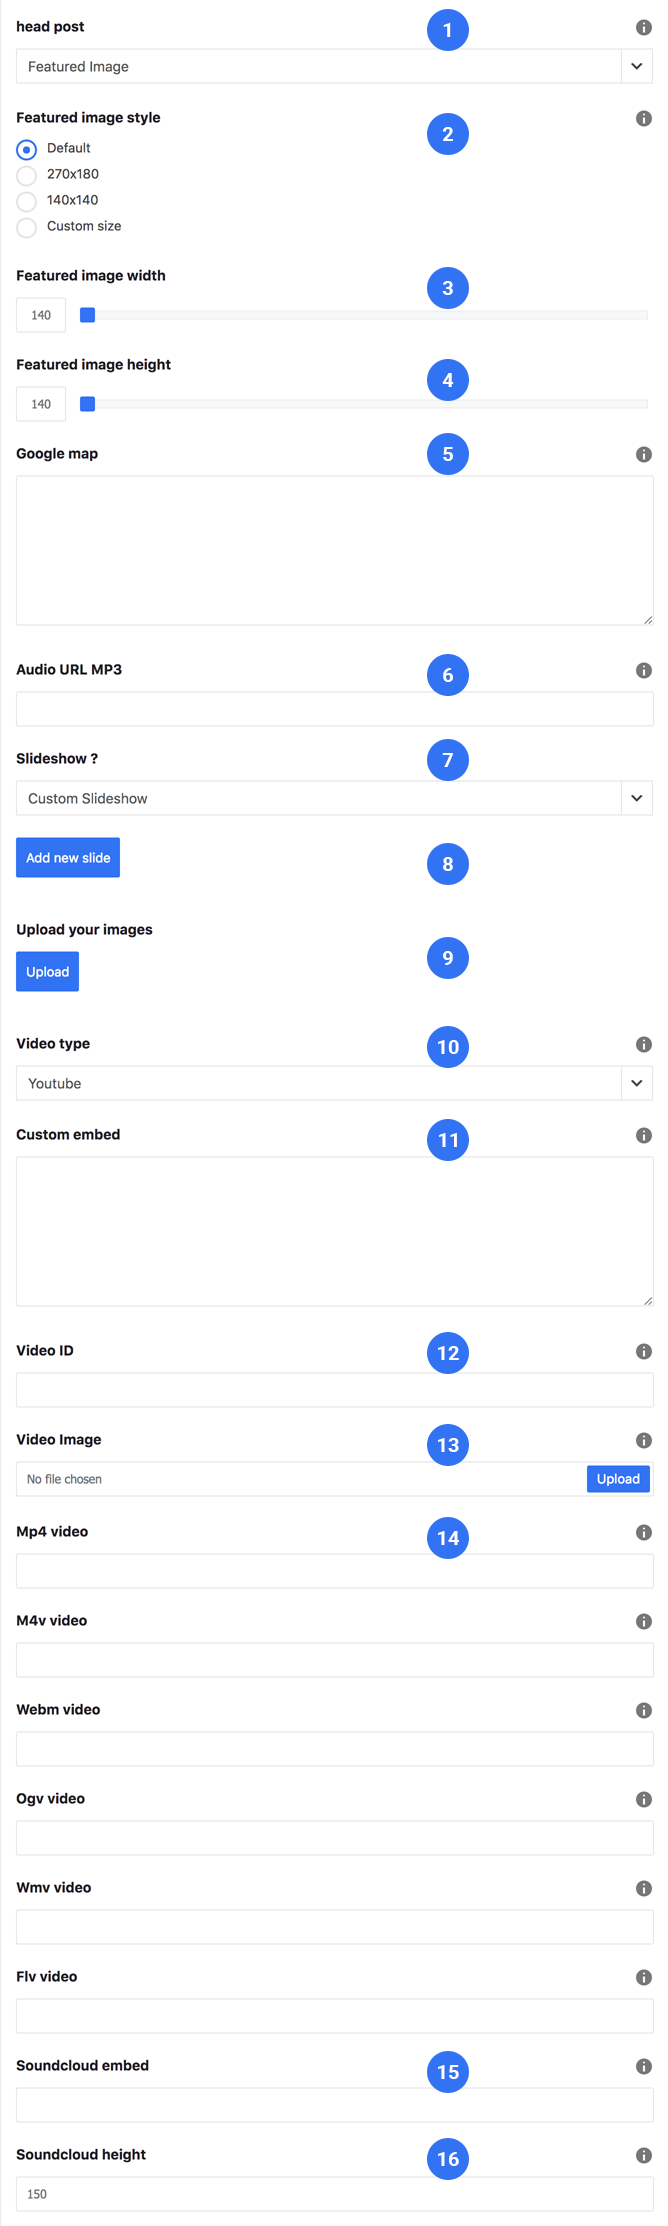Choose the Custom size radio option
668x2226 pixels.
coord(27,227)
